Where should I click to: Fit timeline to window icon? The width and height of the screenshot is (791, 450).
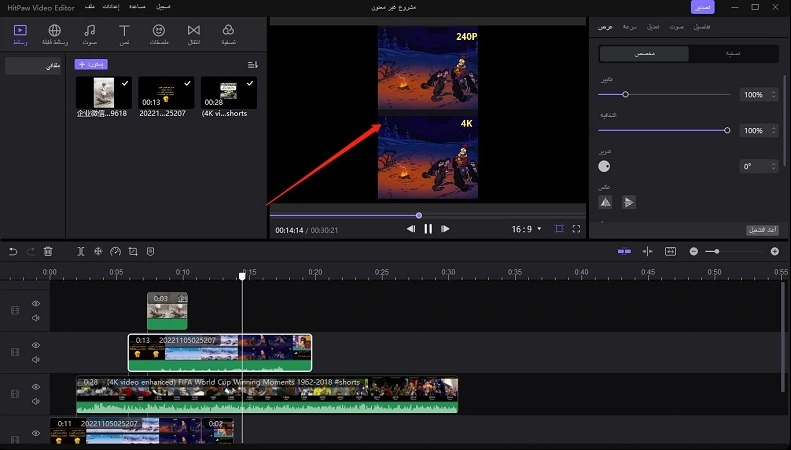(x=670, y=251)
